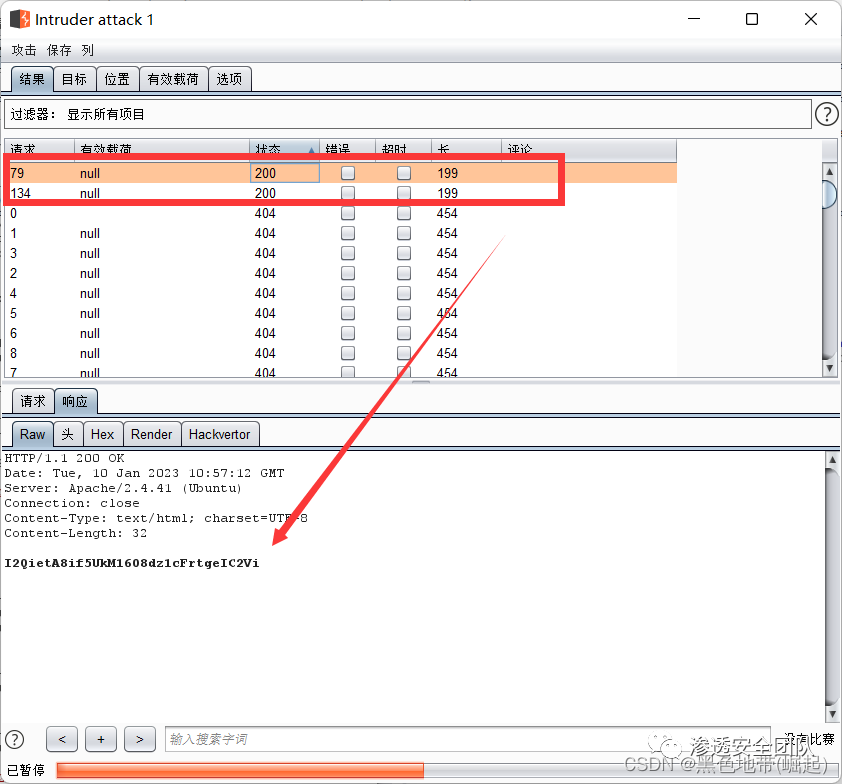Switch to the 有效载荷 tab

click(173, 79)
